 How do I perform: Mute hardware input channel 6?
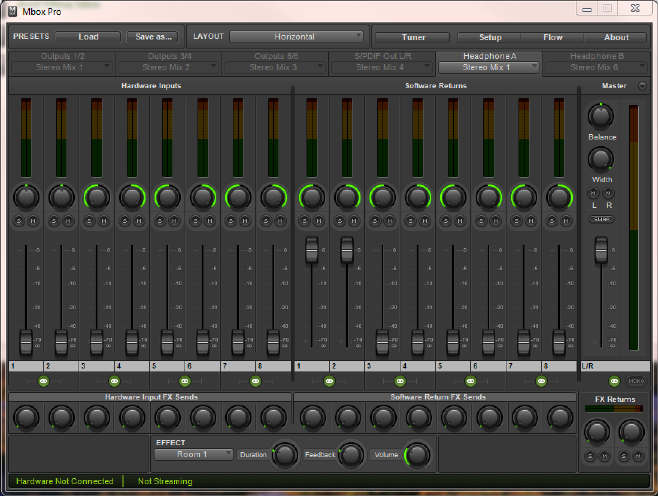click(x=210, y=221)
